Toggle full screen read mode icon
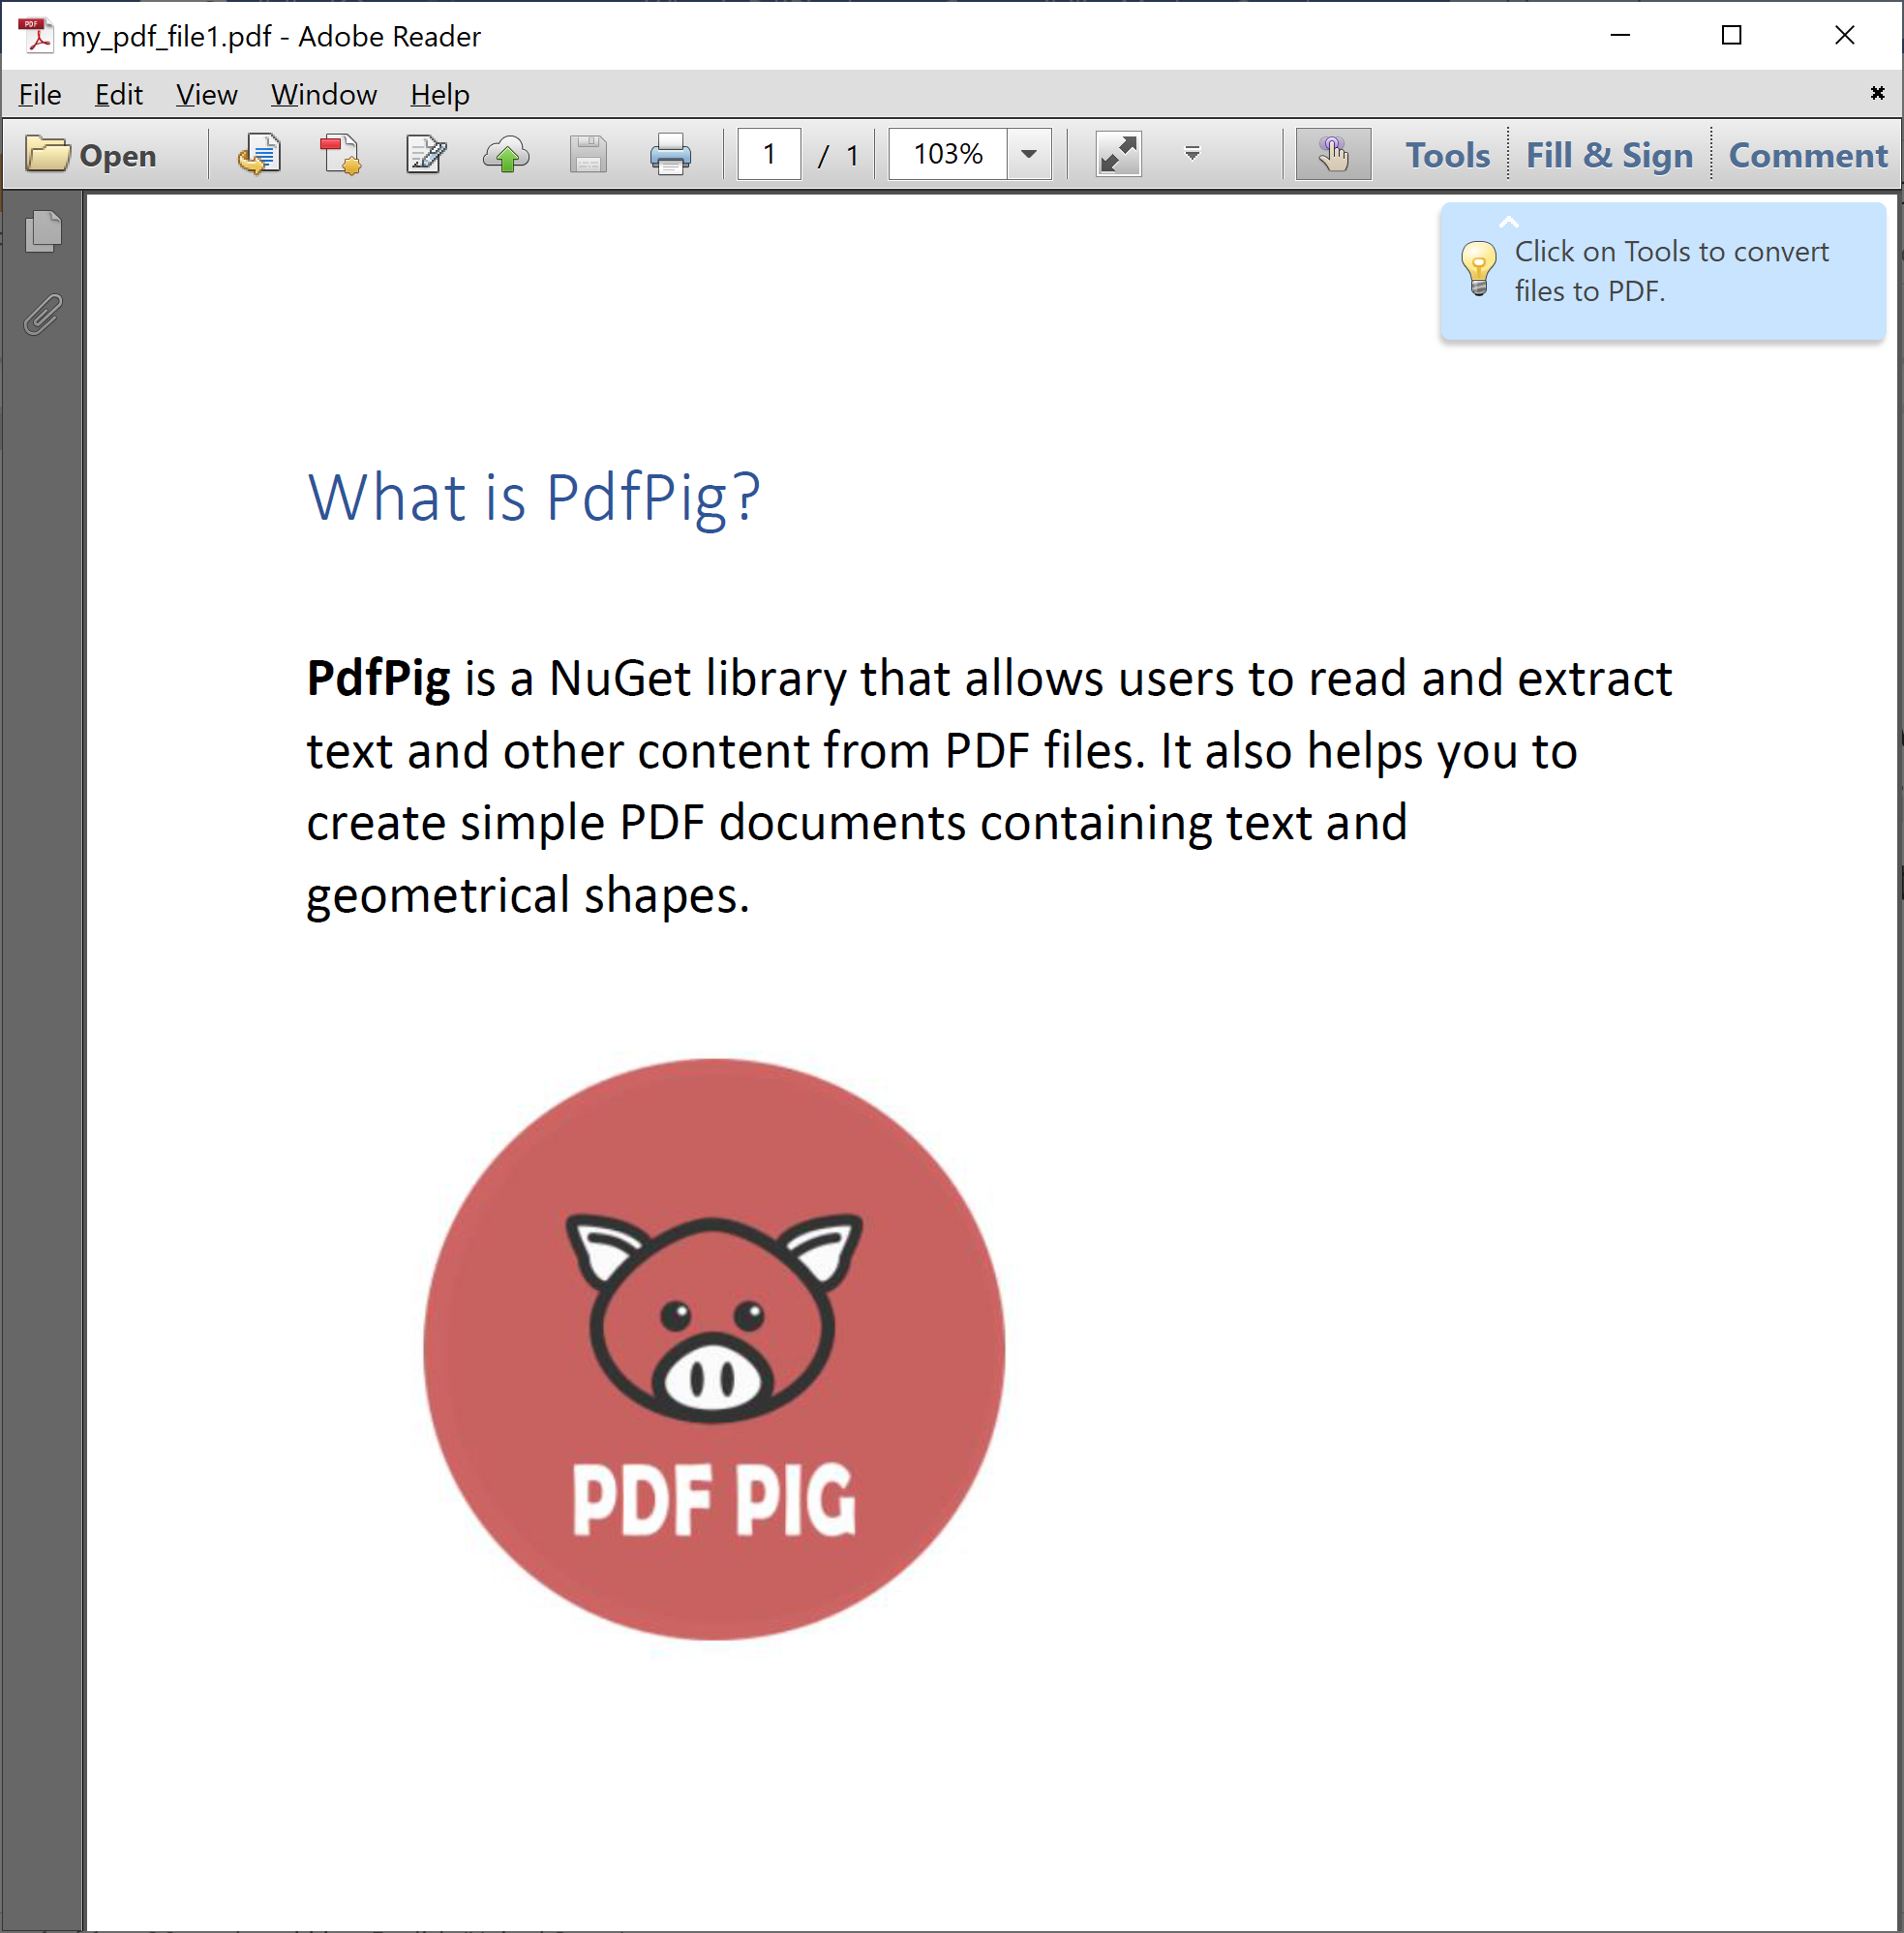The height and width of the screenshot is (1933, 1904). pos(1118,155)
